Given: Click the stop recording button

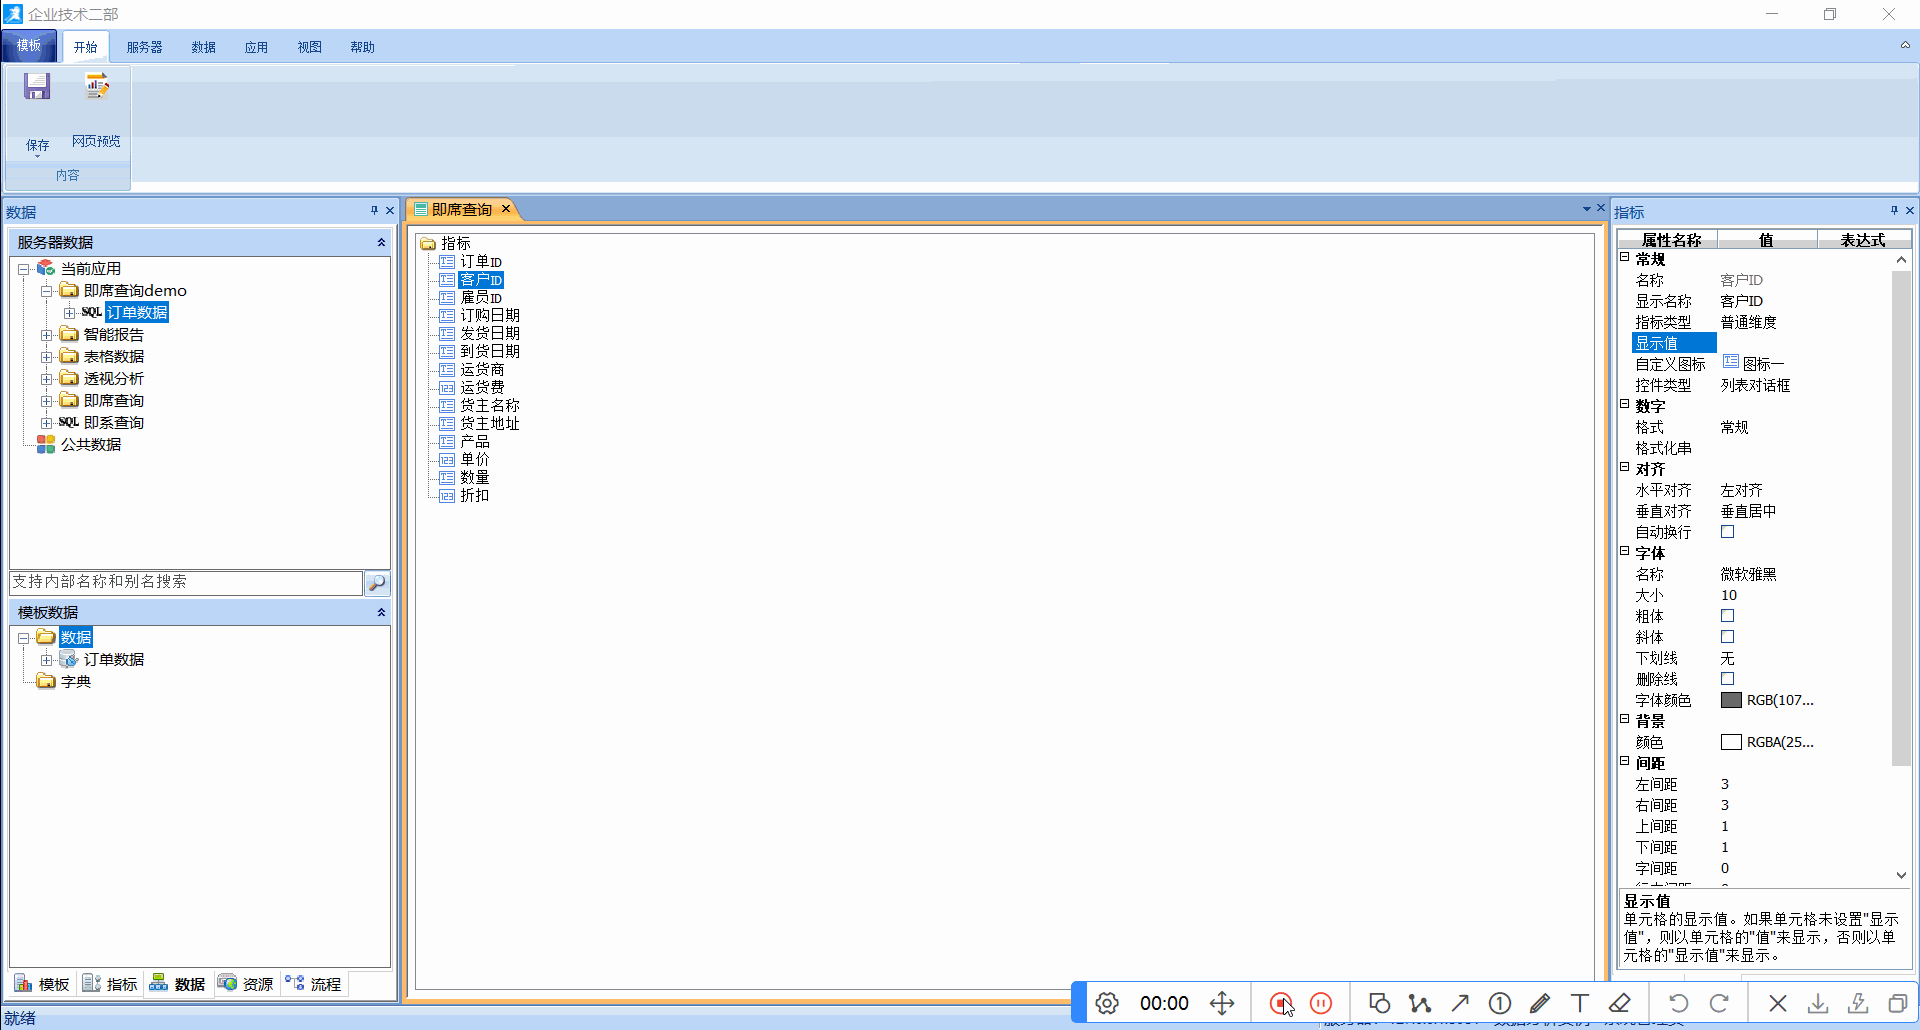Looking at the screenshot, I should [1280, 1003].
